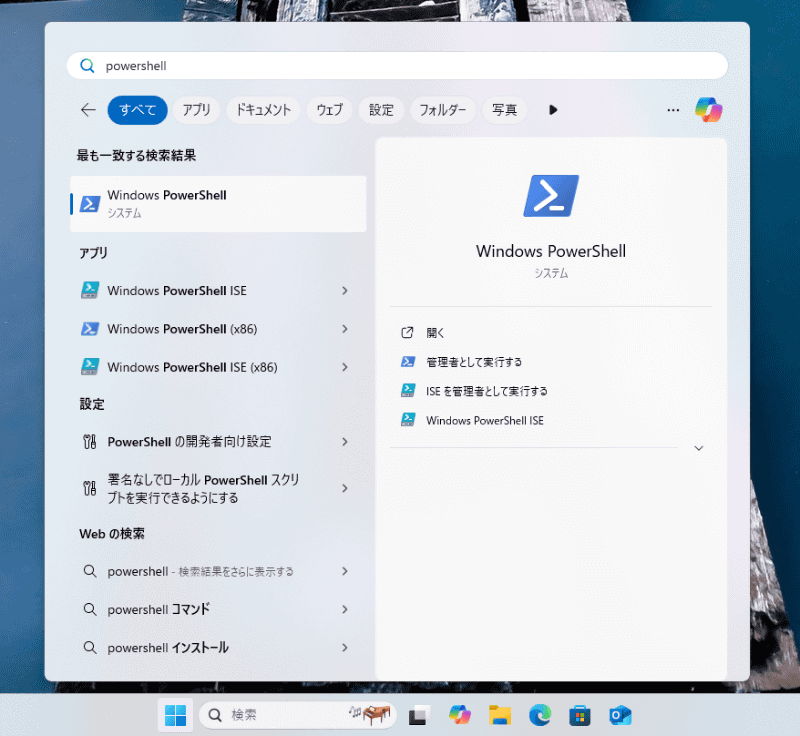Viewport: 800px width, 736px height.
Task: Reveal additional search filters via the arrow
Action: (x=553, y=110)
